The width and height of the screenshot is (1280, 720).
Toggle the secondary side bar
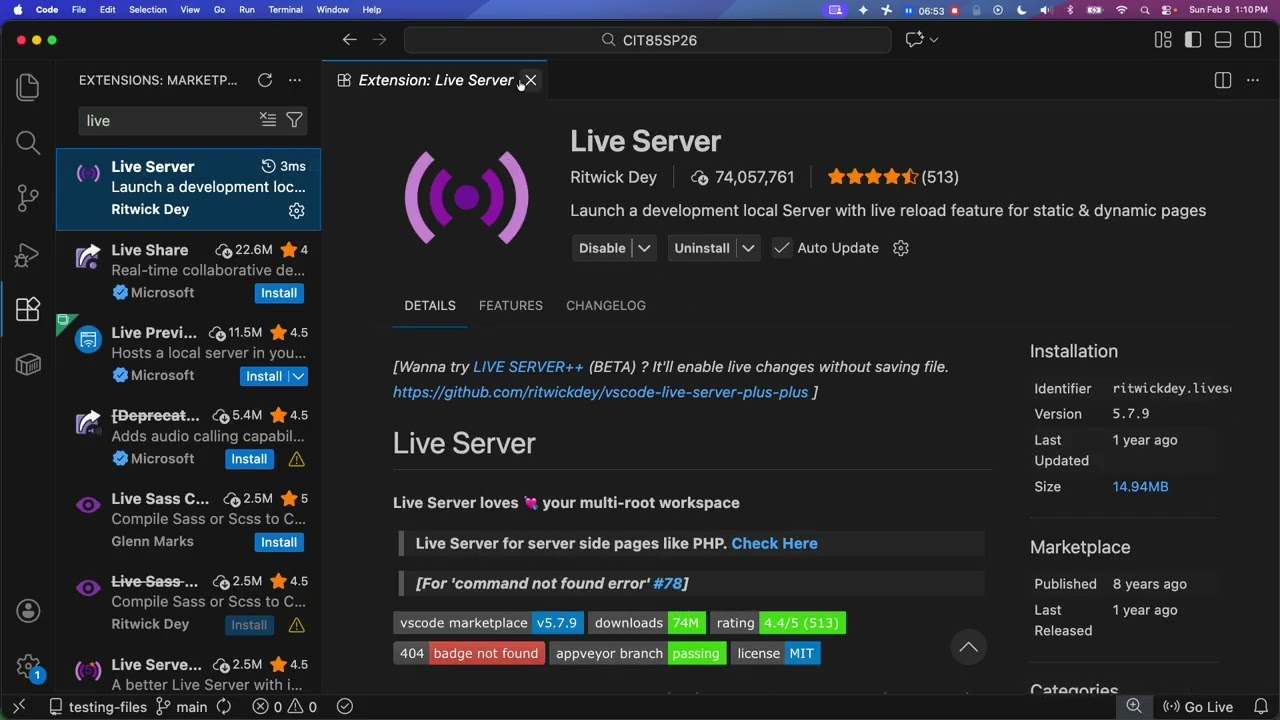pos(1253,40)
